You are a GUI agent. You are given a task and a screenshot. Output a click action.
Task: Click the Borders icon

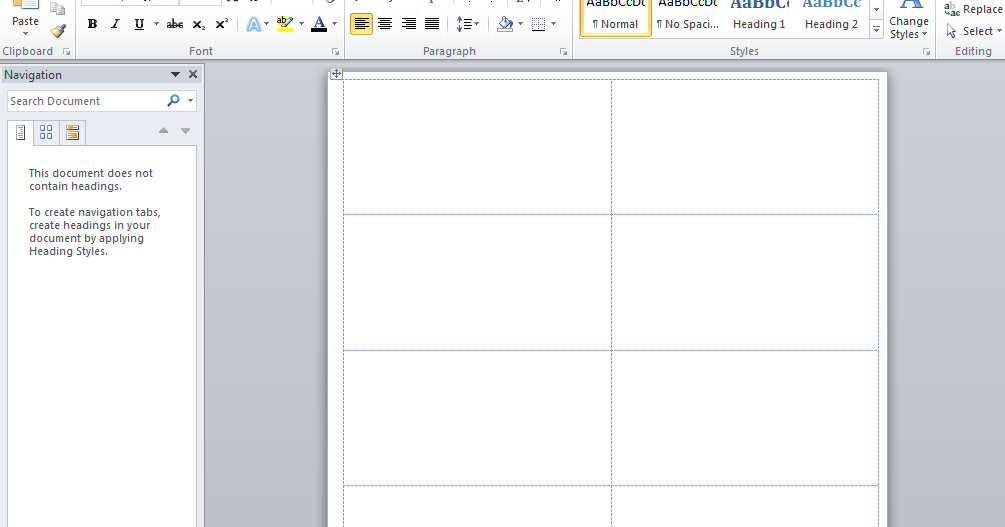(x=538, y=24)
